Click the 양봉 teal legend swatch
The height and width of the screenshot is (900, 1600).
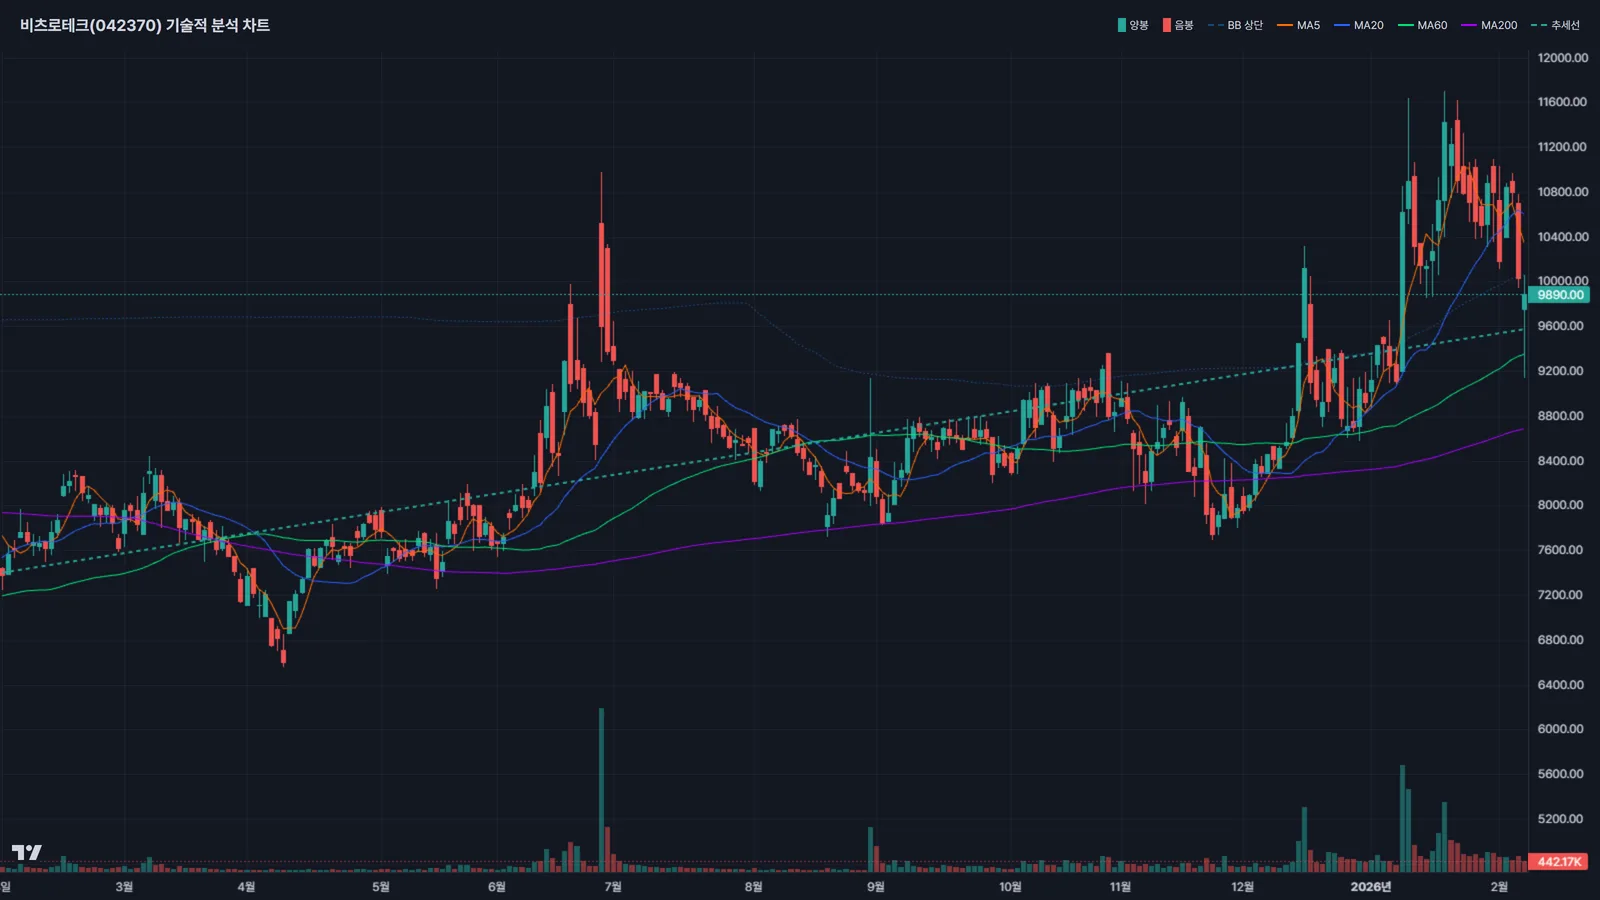[1122, 25]
